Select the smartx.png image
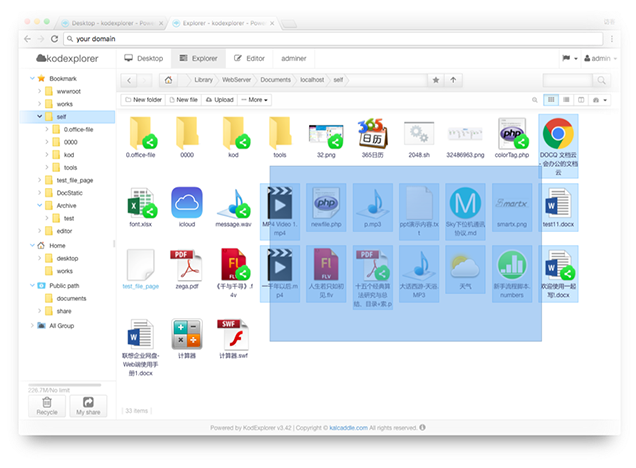 (512, 203)
